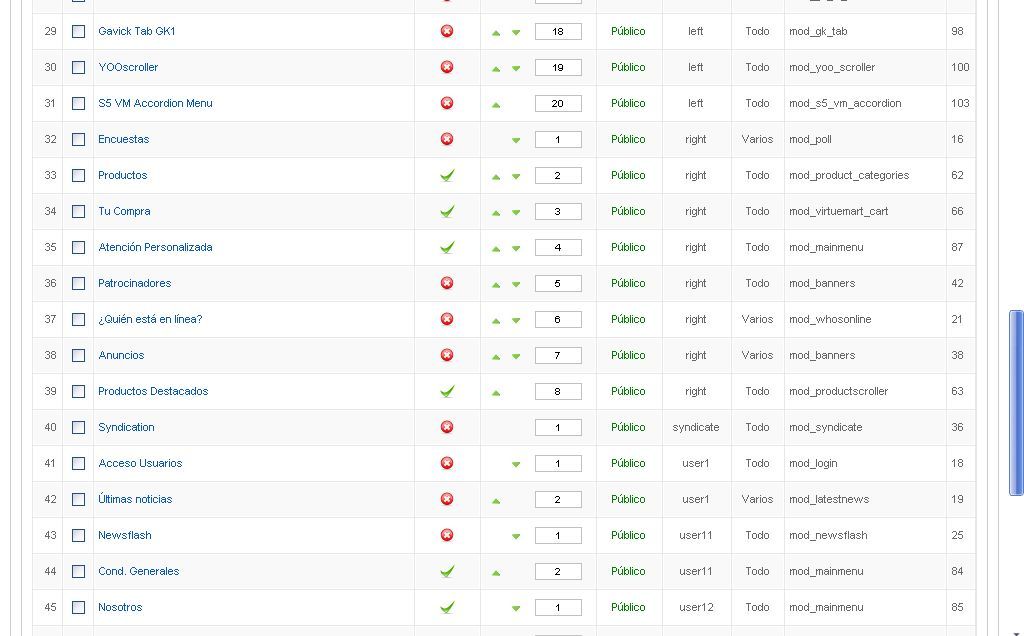Publish the Gavick Tab GK1 module via red icon

click(x=447, y=31)
